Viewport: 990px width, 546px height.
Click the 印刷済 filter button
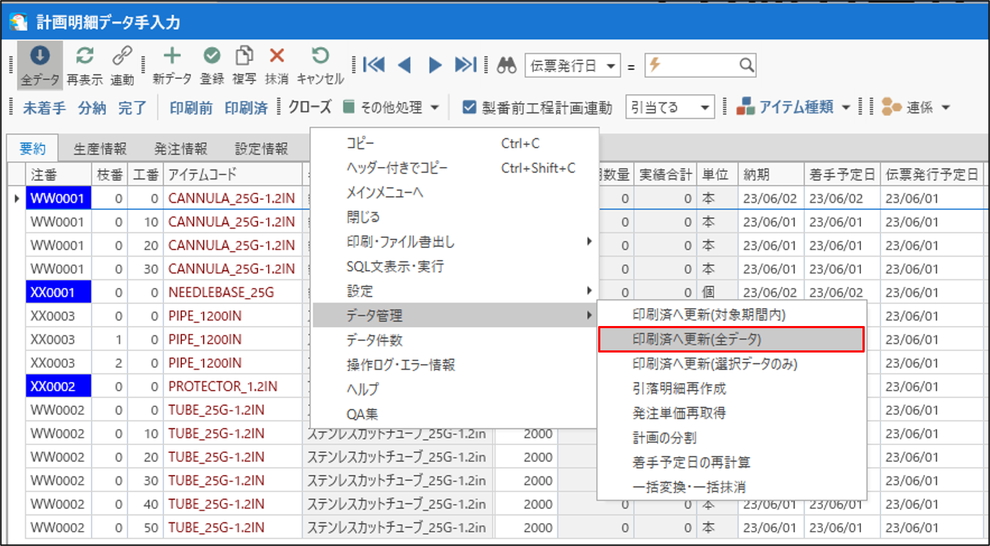pyautogui.click(x=246, y=108)
